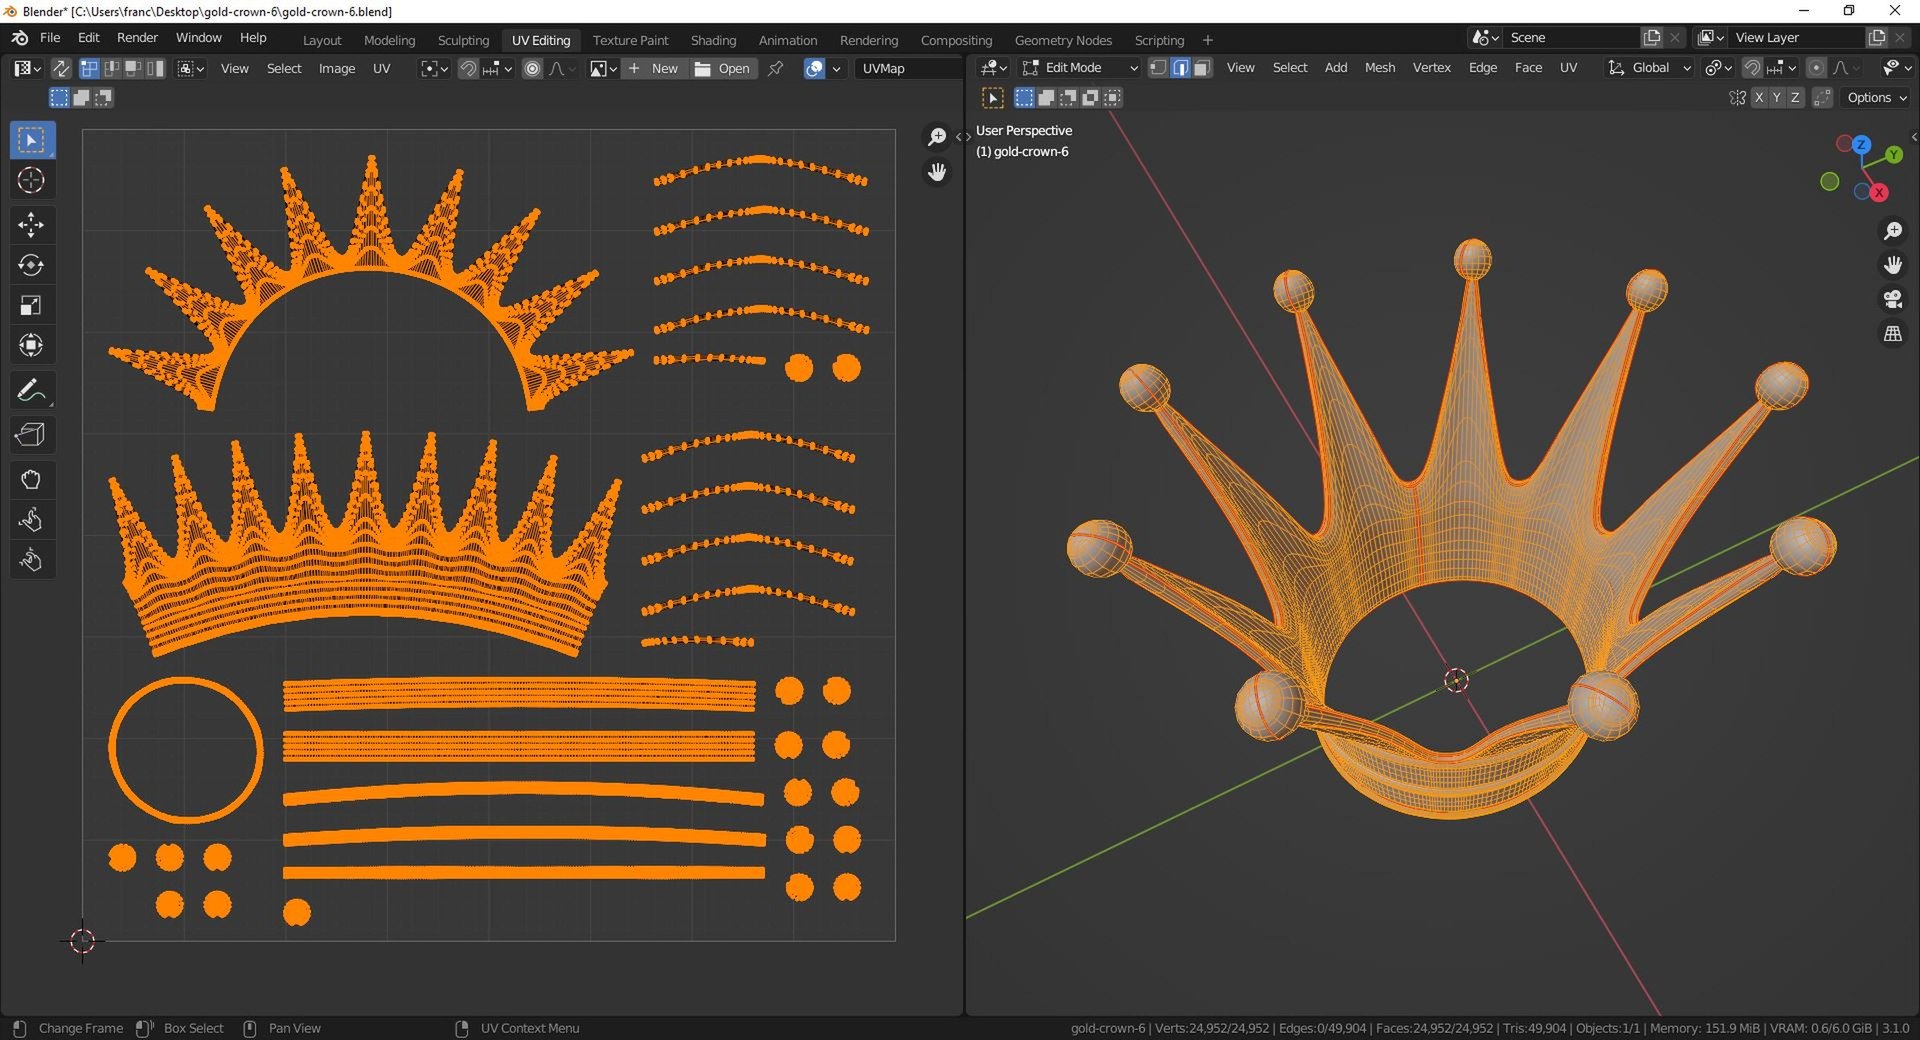Viewport: 1920px width, 1040px height.
Task: Select the Transform tool in UV editor
Action: [31, 345]
